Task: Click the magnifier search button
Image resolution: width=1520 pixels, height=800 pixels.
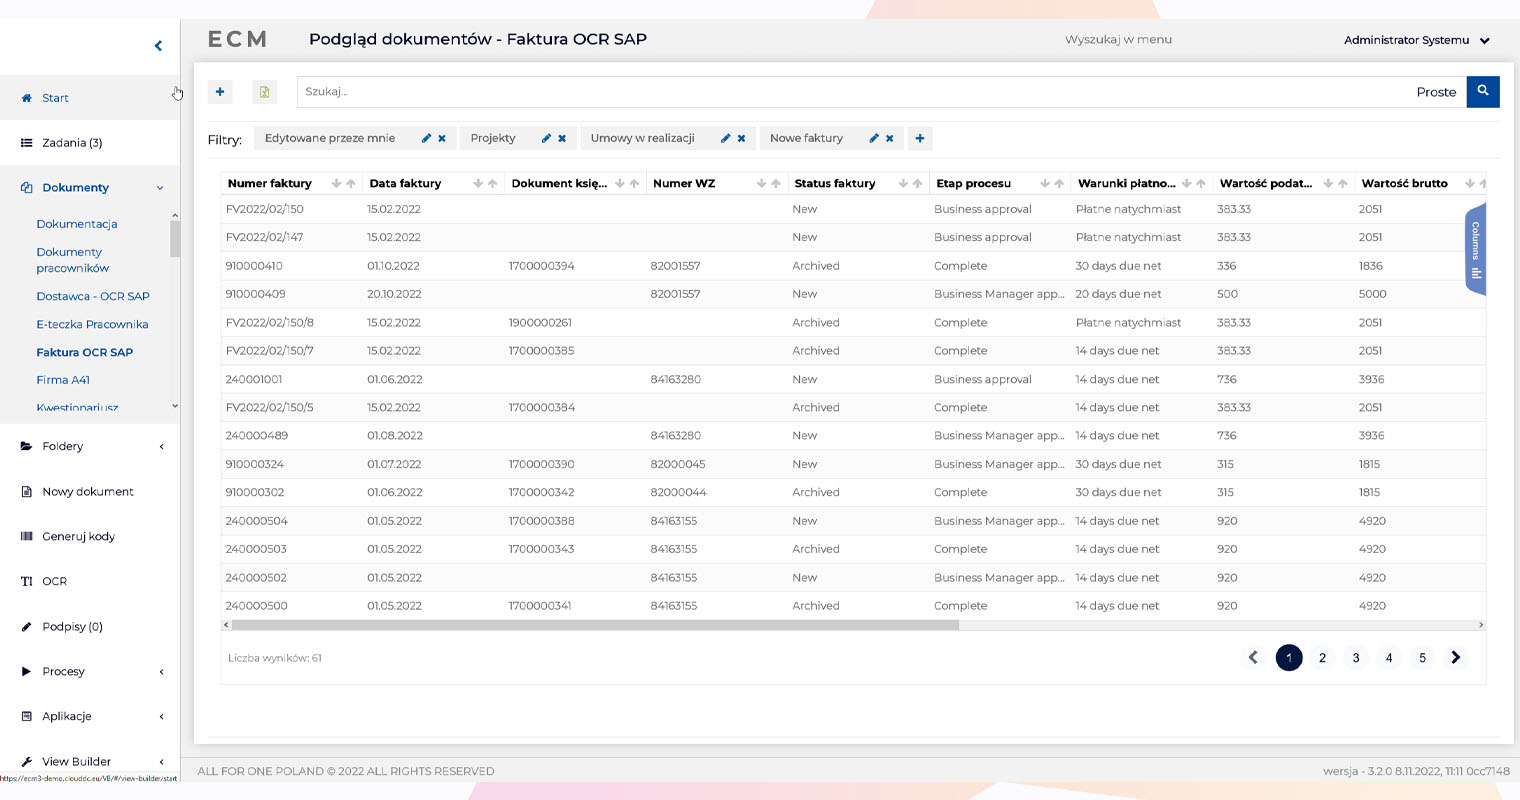Action: (x=1483, y=91)
